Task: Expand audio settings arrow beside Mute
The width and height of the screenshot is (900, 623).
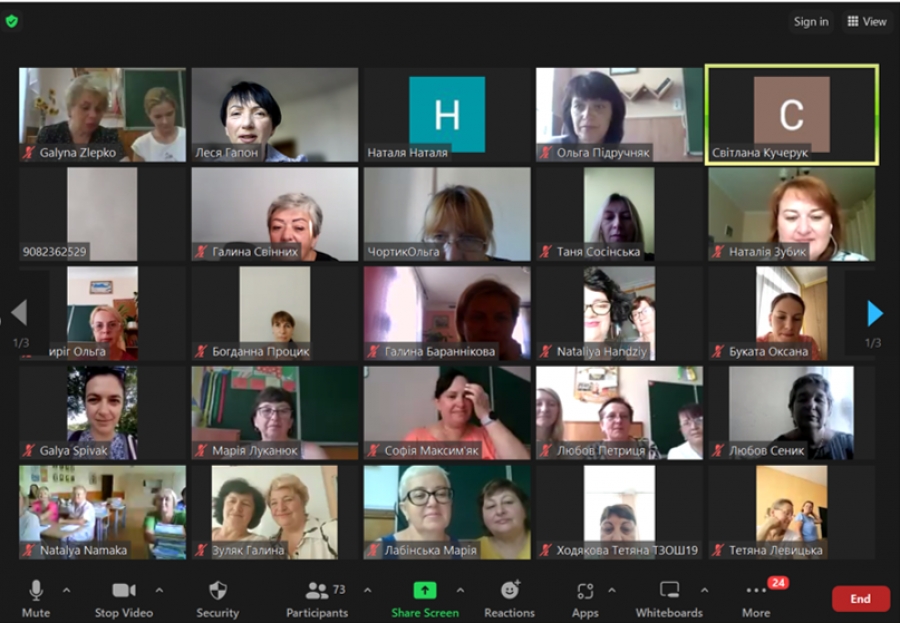Action: [67, 590]
